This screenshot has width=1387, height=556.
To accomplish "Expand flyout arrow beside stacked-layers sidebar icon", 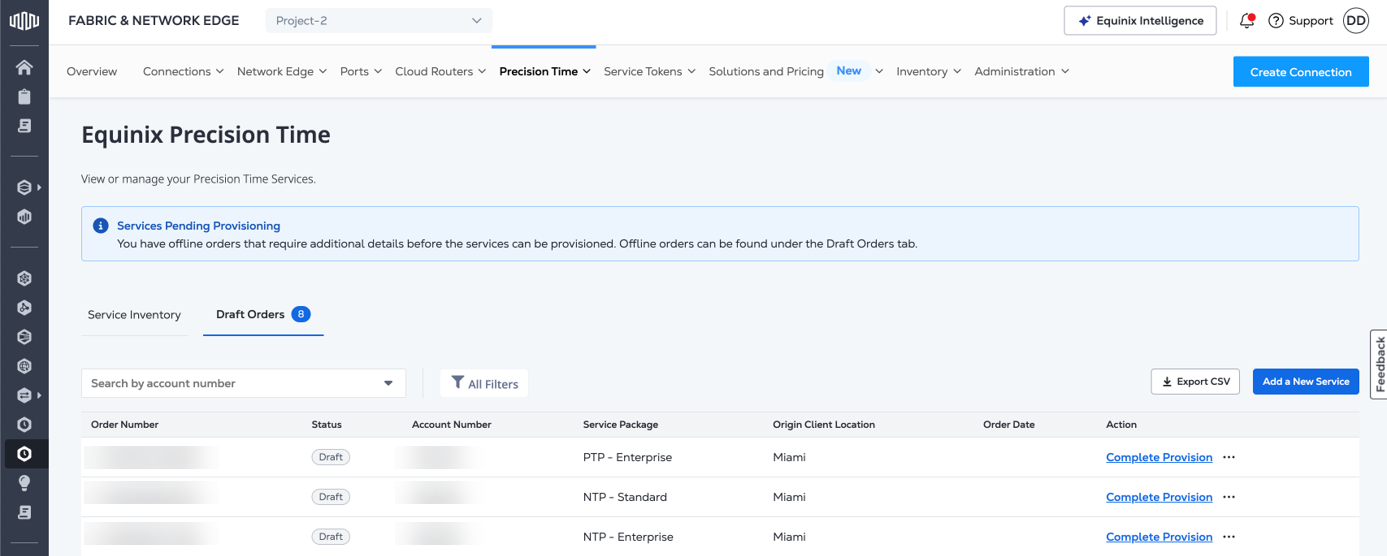I will pyautogui.click(x=39, y=187).
